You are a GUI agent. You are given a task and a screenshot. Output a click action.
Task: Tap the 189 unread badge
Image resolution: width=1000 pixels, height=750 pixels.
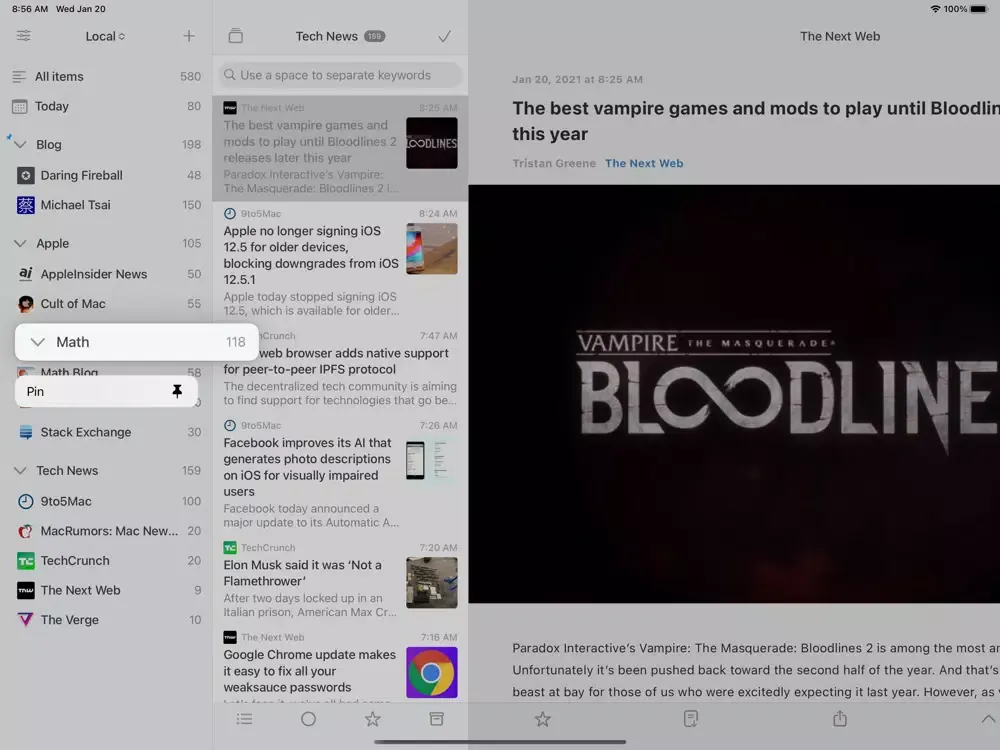pyautogui.click(x=374, y=36)
